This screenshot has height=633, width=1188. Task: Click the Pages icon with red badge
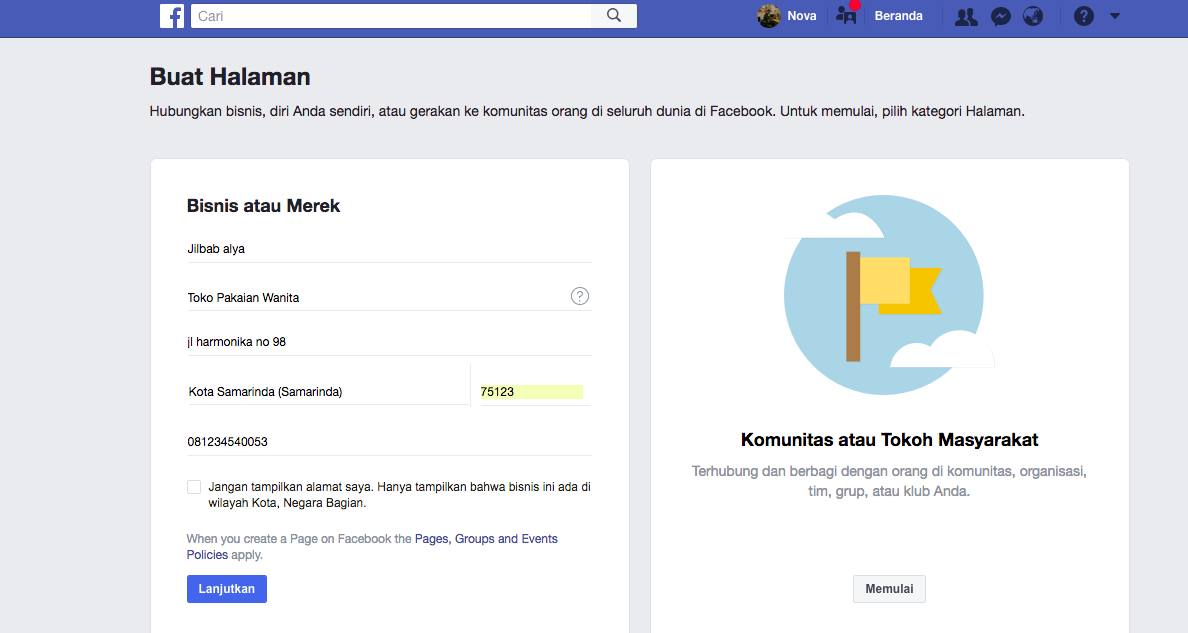click(x=845, y=16)
